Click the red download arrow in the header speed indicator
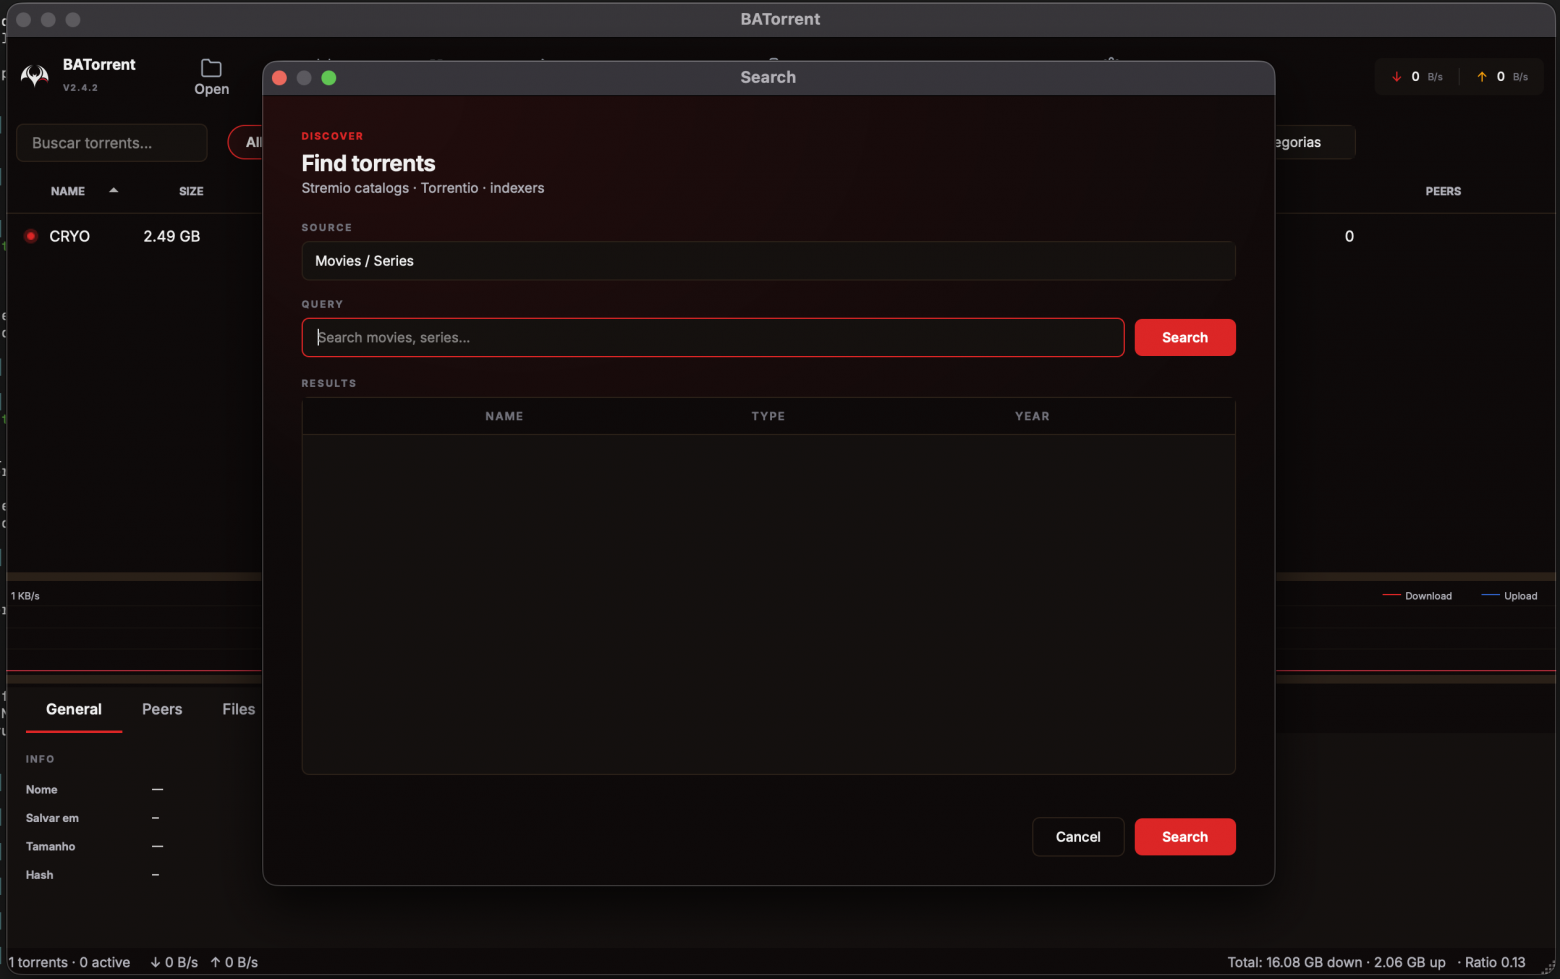1560x979 pixels. click(x=1397, y=77)
